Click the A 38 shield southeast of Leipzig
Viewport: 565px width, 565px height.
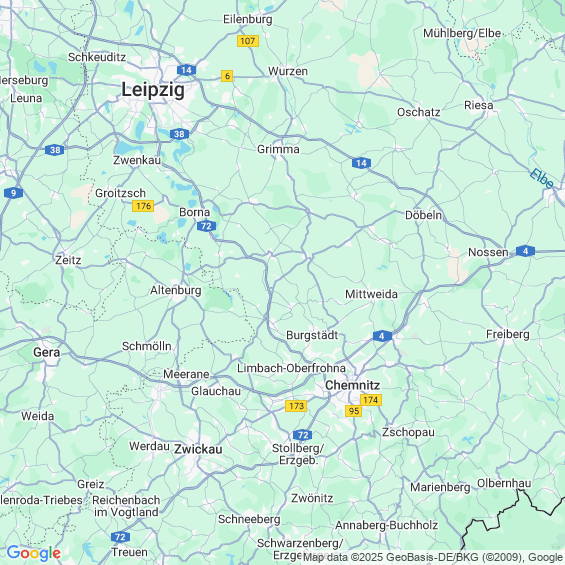coord(179,134)
